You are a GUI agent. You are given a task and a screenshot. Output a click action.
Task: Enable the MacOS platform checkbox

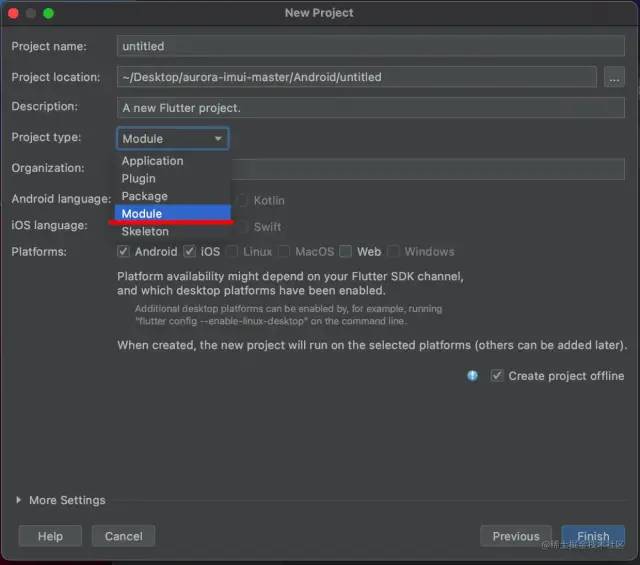(x=284, y=251)
